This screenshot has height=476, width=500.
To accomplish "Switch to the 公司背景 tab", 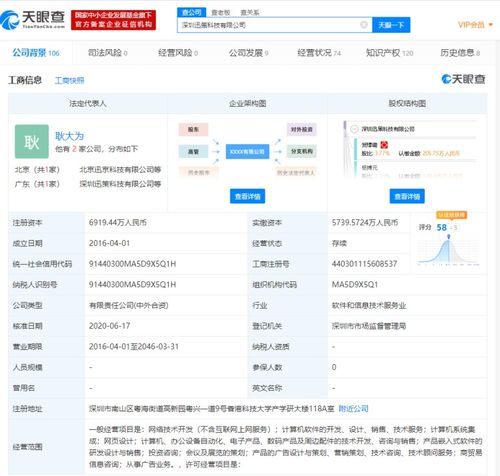I will point(36,53).
